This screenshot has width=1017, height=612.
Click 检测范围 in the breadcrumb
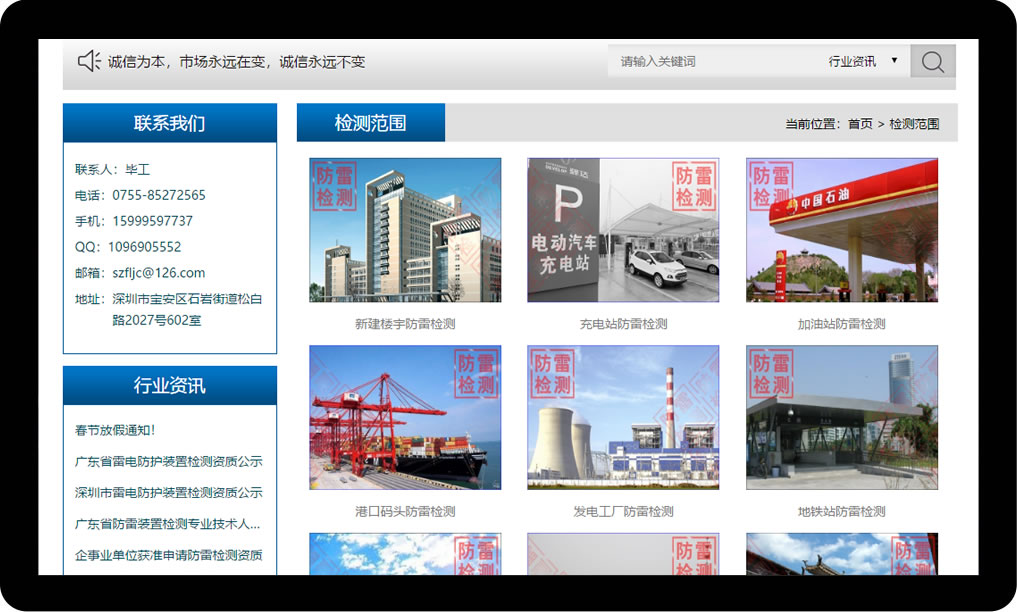pos(914,124)
